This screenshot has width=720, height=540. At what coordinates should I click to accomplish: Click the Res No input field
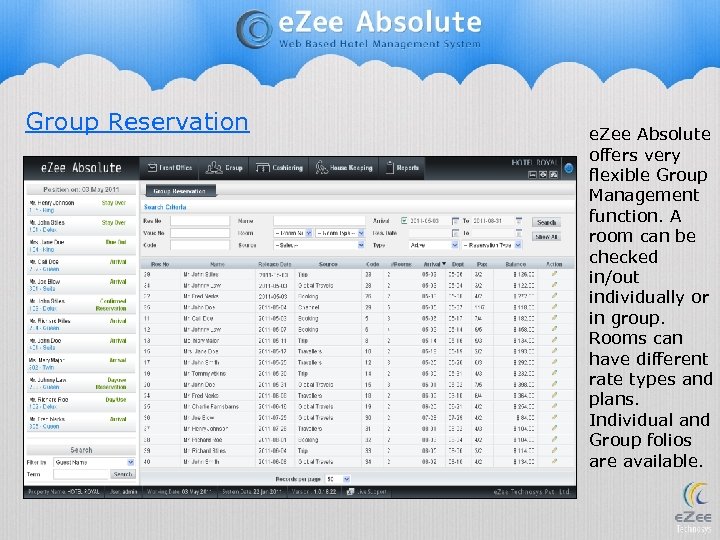click(x=200, y=221)
